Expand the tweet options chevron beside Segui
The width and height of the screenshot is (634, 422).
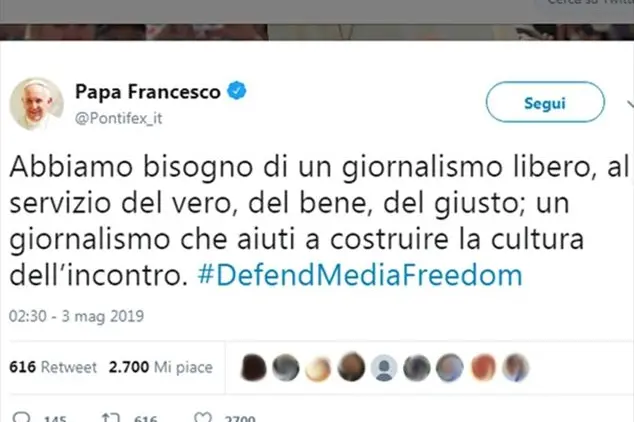coord(630,104)
